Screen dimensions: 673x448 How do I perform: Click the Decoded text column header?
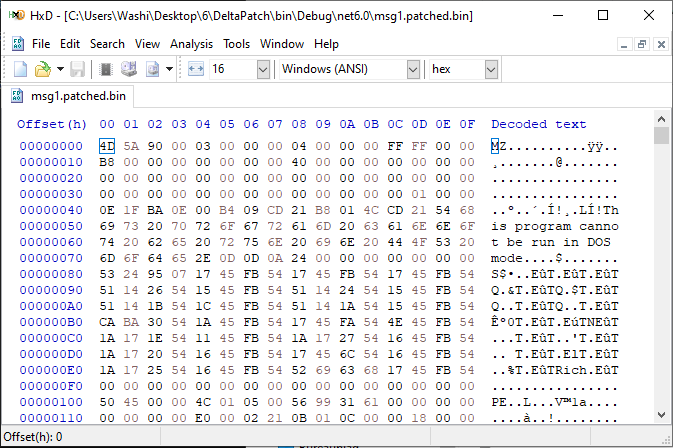pos(539,124)
